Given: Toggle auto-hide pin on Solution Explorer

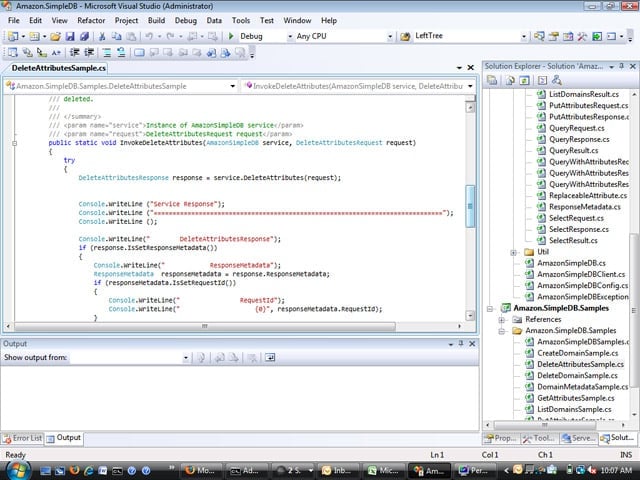Looking at the screenshot, I should [x=622, y=66].
